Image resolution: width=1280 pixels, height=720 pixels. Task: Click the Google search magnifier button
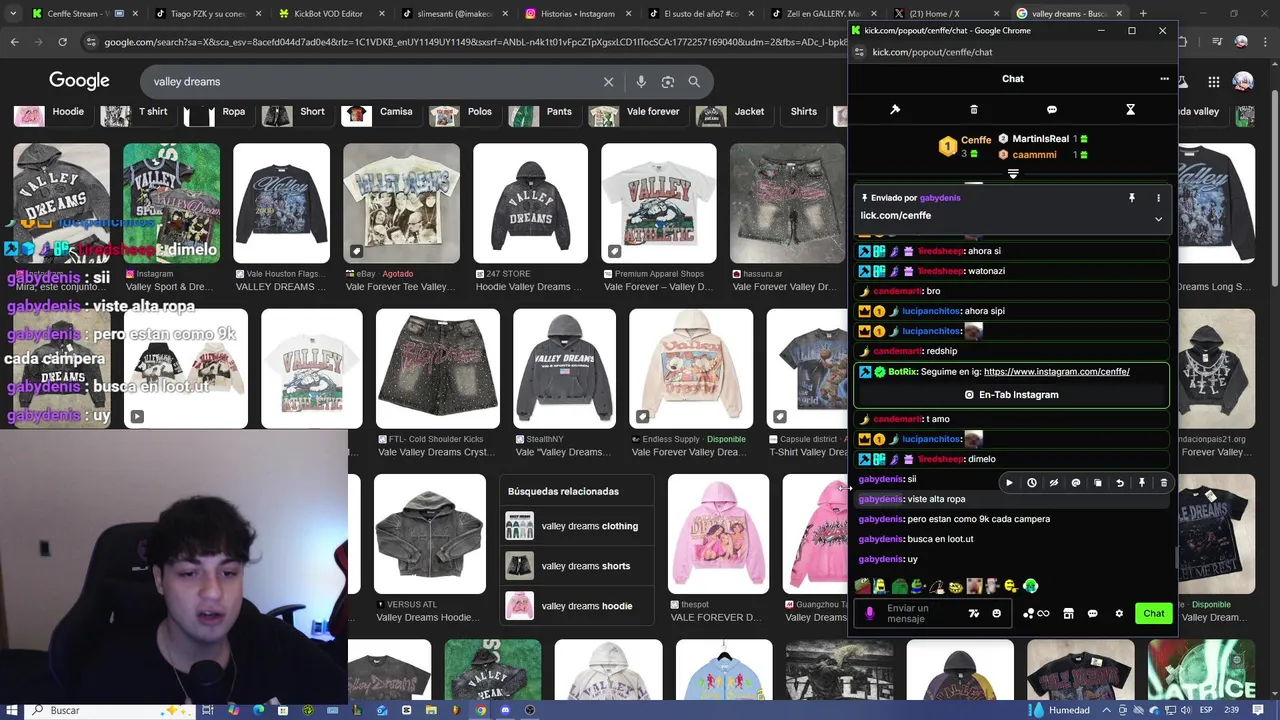click(694, 82)
